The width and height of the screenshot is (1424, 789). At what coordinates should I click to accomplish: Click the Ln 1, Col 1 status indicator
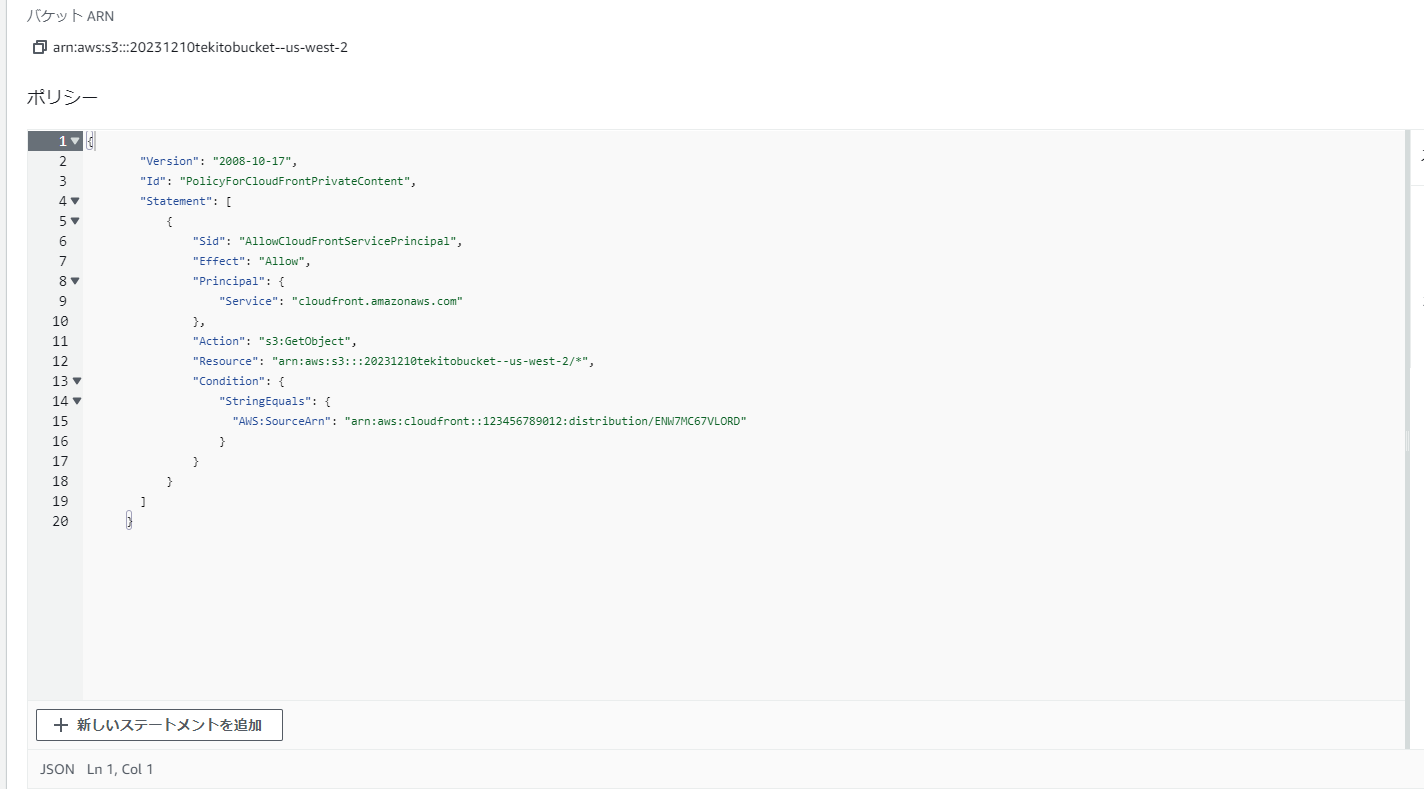[x=120, y=770]
